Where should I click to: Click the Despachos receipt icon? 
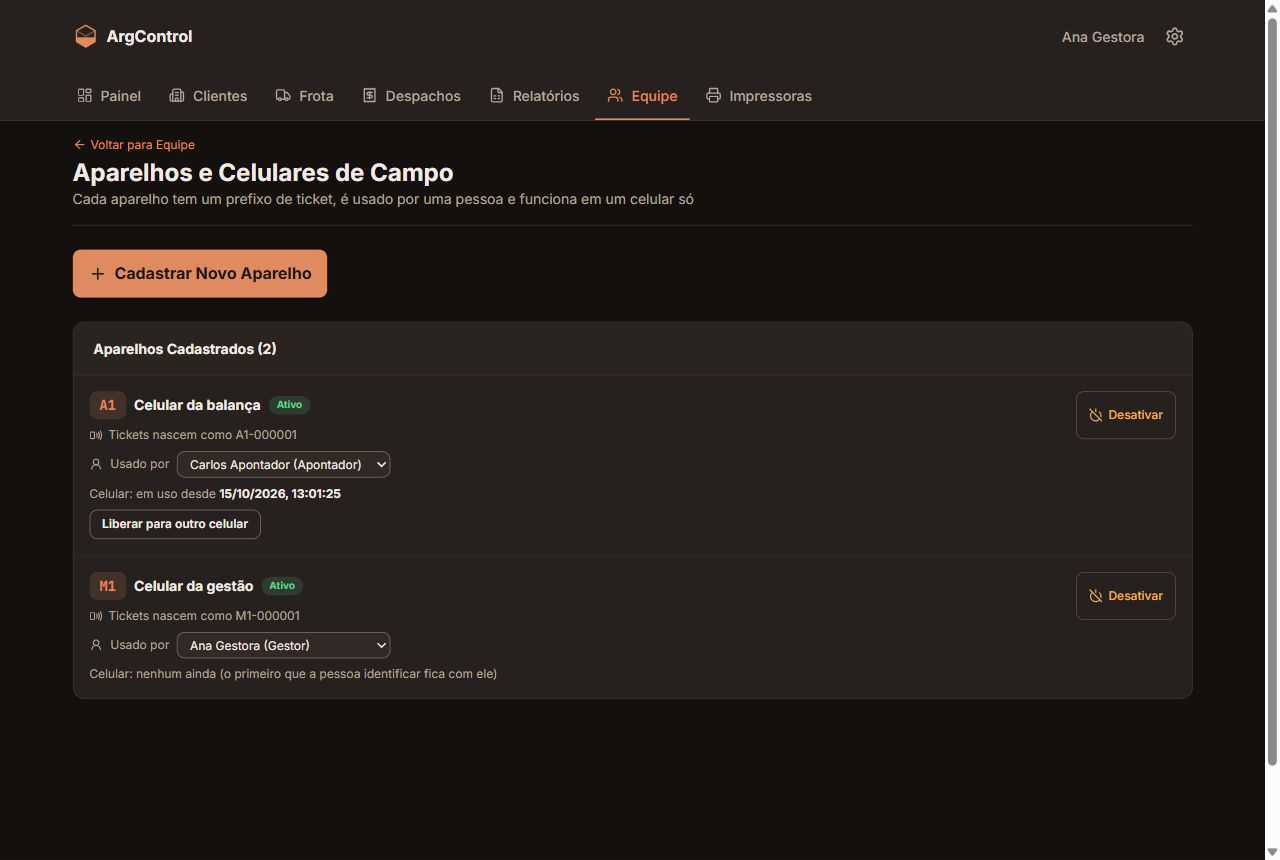pyautogui.click(x=369, y=96)
